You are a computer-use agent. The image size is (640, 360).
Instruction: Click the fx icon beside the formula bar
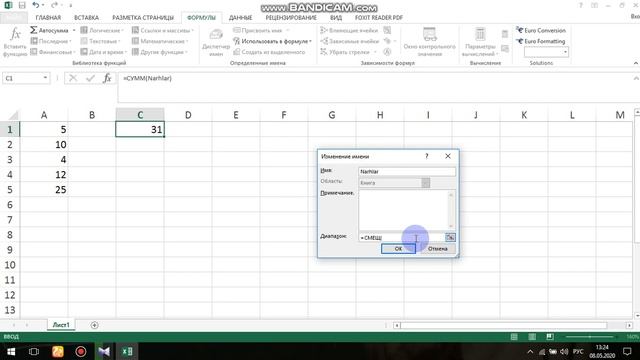107,78
